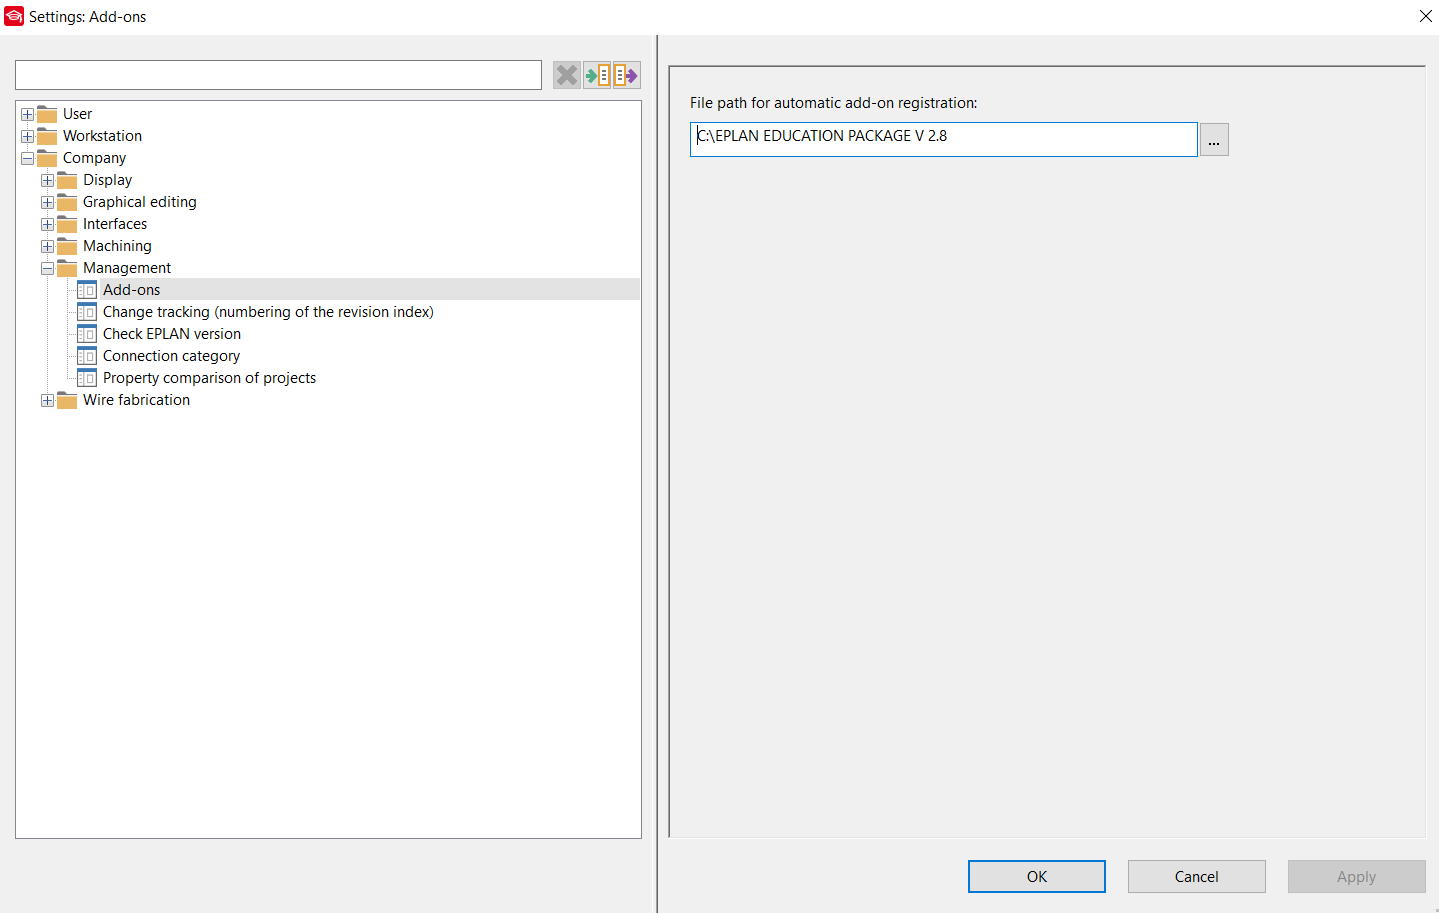Select the Wire fabrication label
Image resolution: width=1439 pixels, height=913 pixels.
pyautogui.click(x=136, y=400)
